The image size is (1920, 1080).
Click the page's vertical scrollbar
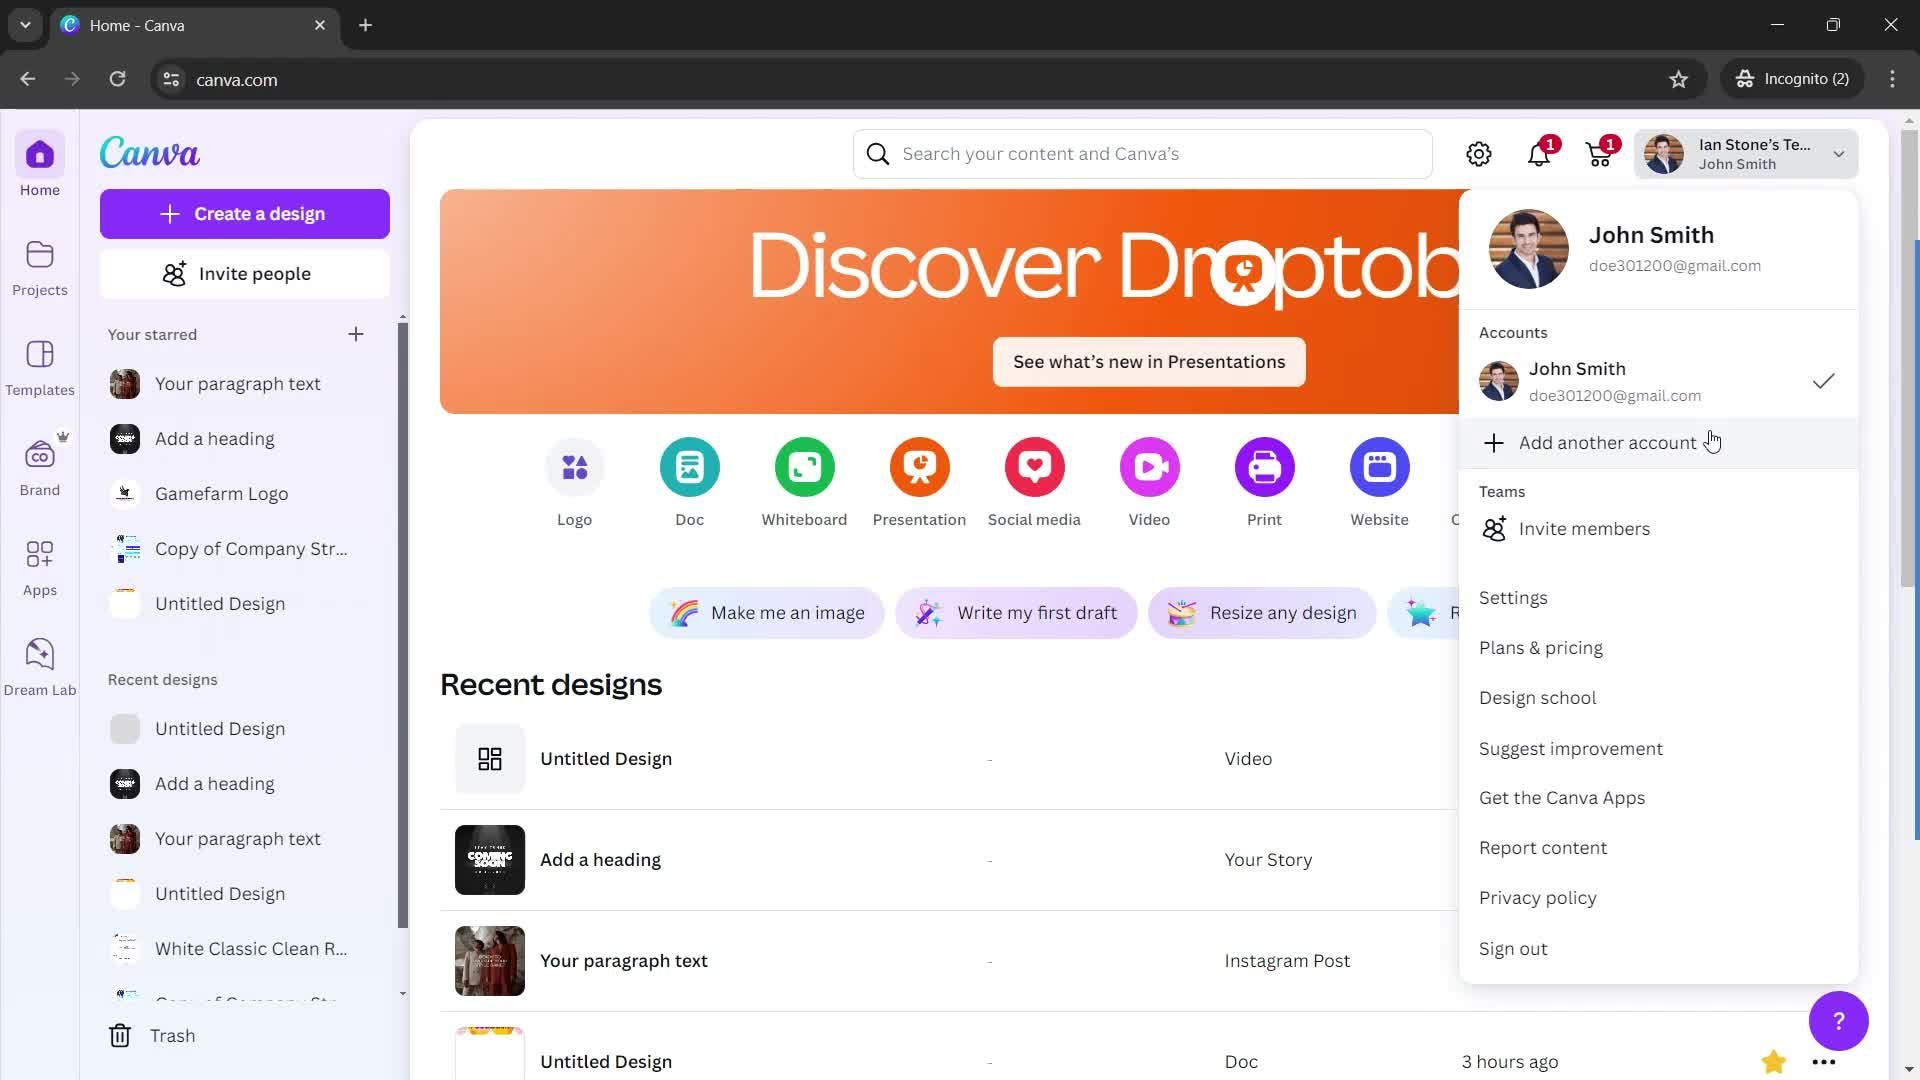[1908, 360]
